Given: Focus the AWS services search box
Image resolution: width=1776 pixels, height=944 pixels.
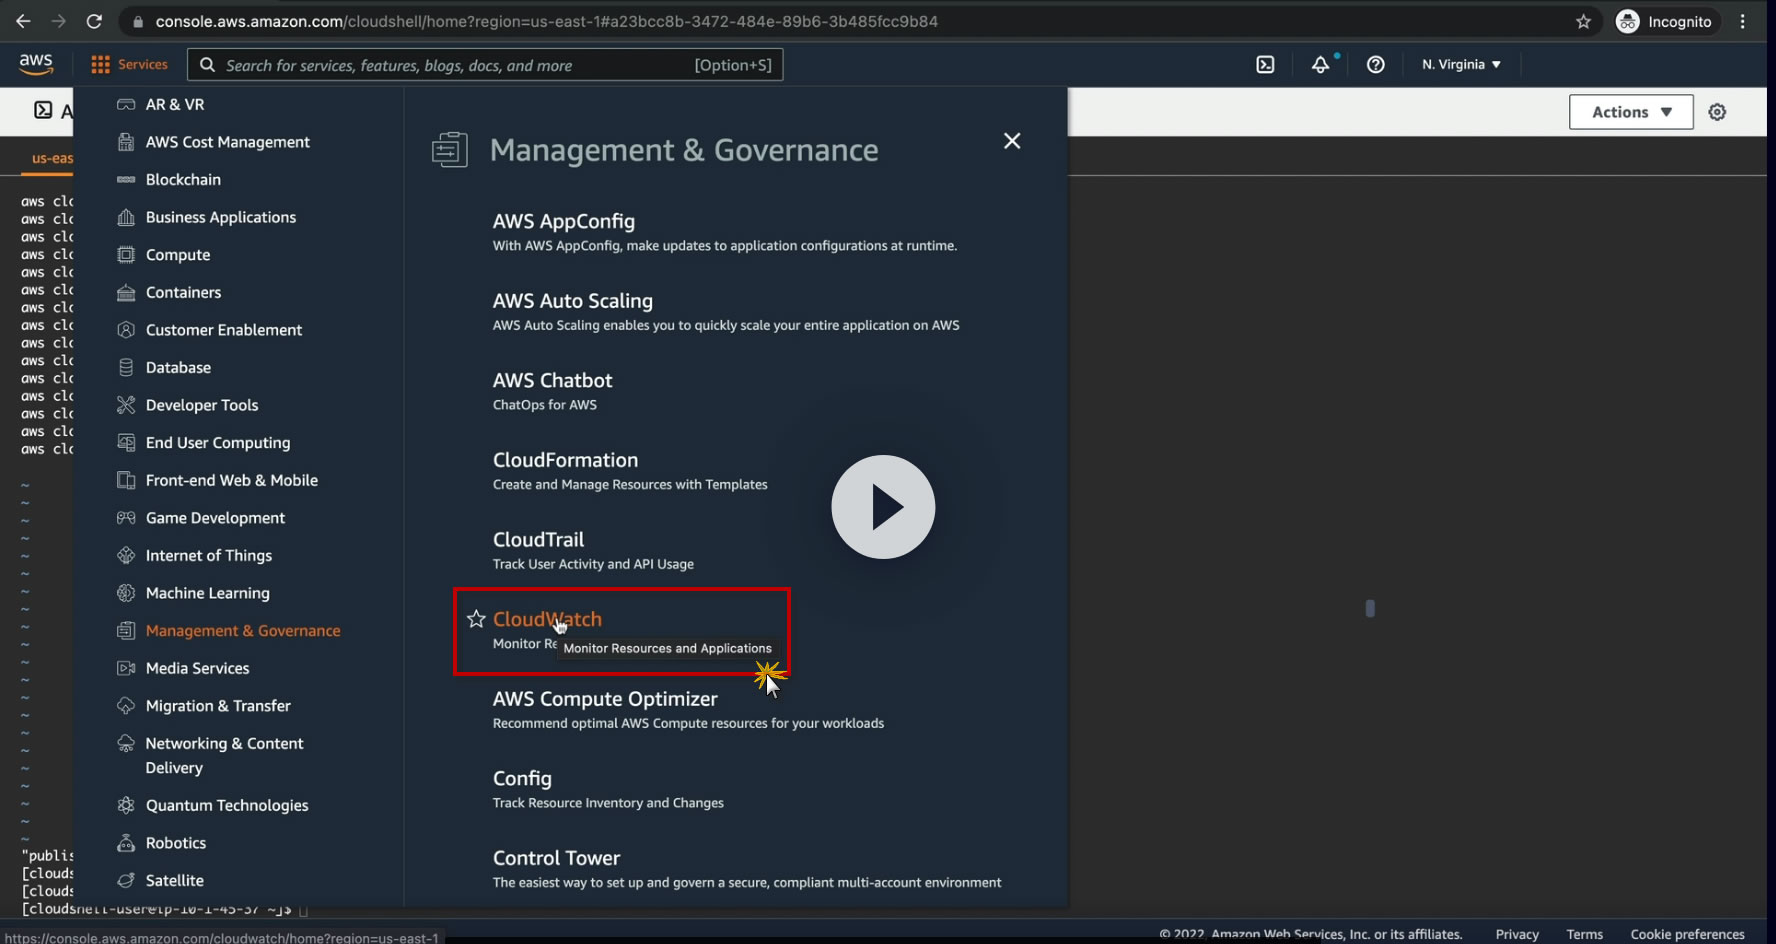Looking at the screenshot, I should tap(485, 65).
